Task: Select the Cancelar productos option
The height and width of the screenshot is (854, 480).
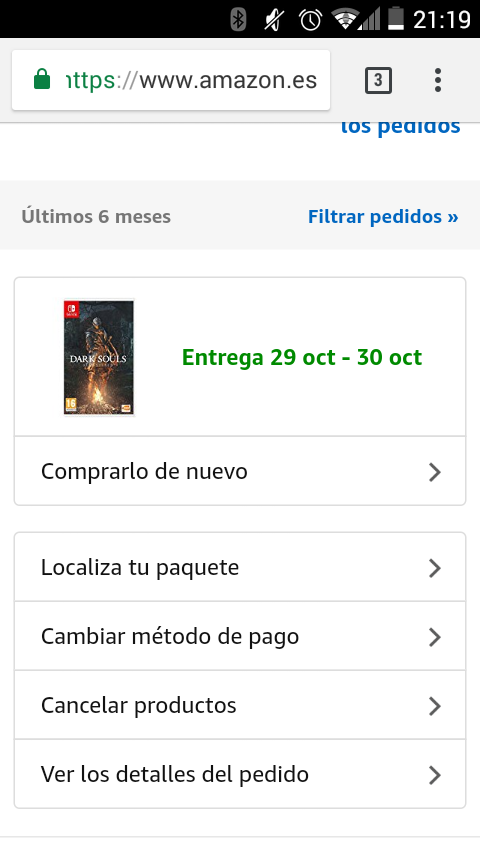Action: point(240,705)
